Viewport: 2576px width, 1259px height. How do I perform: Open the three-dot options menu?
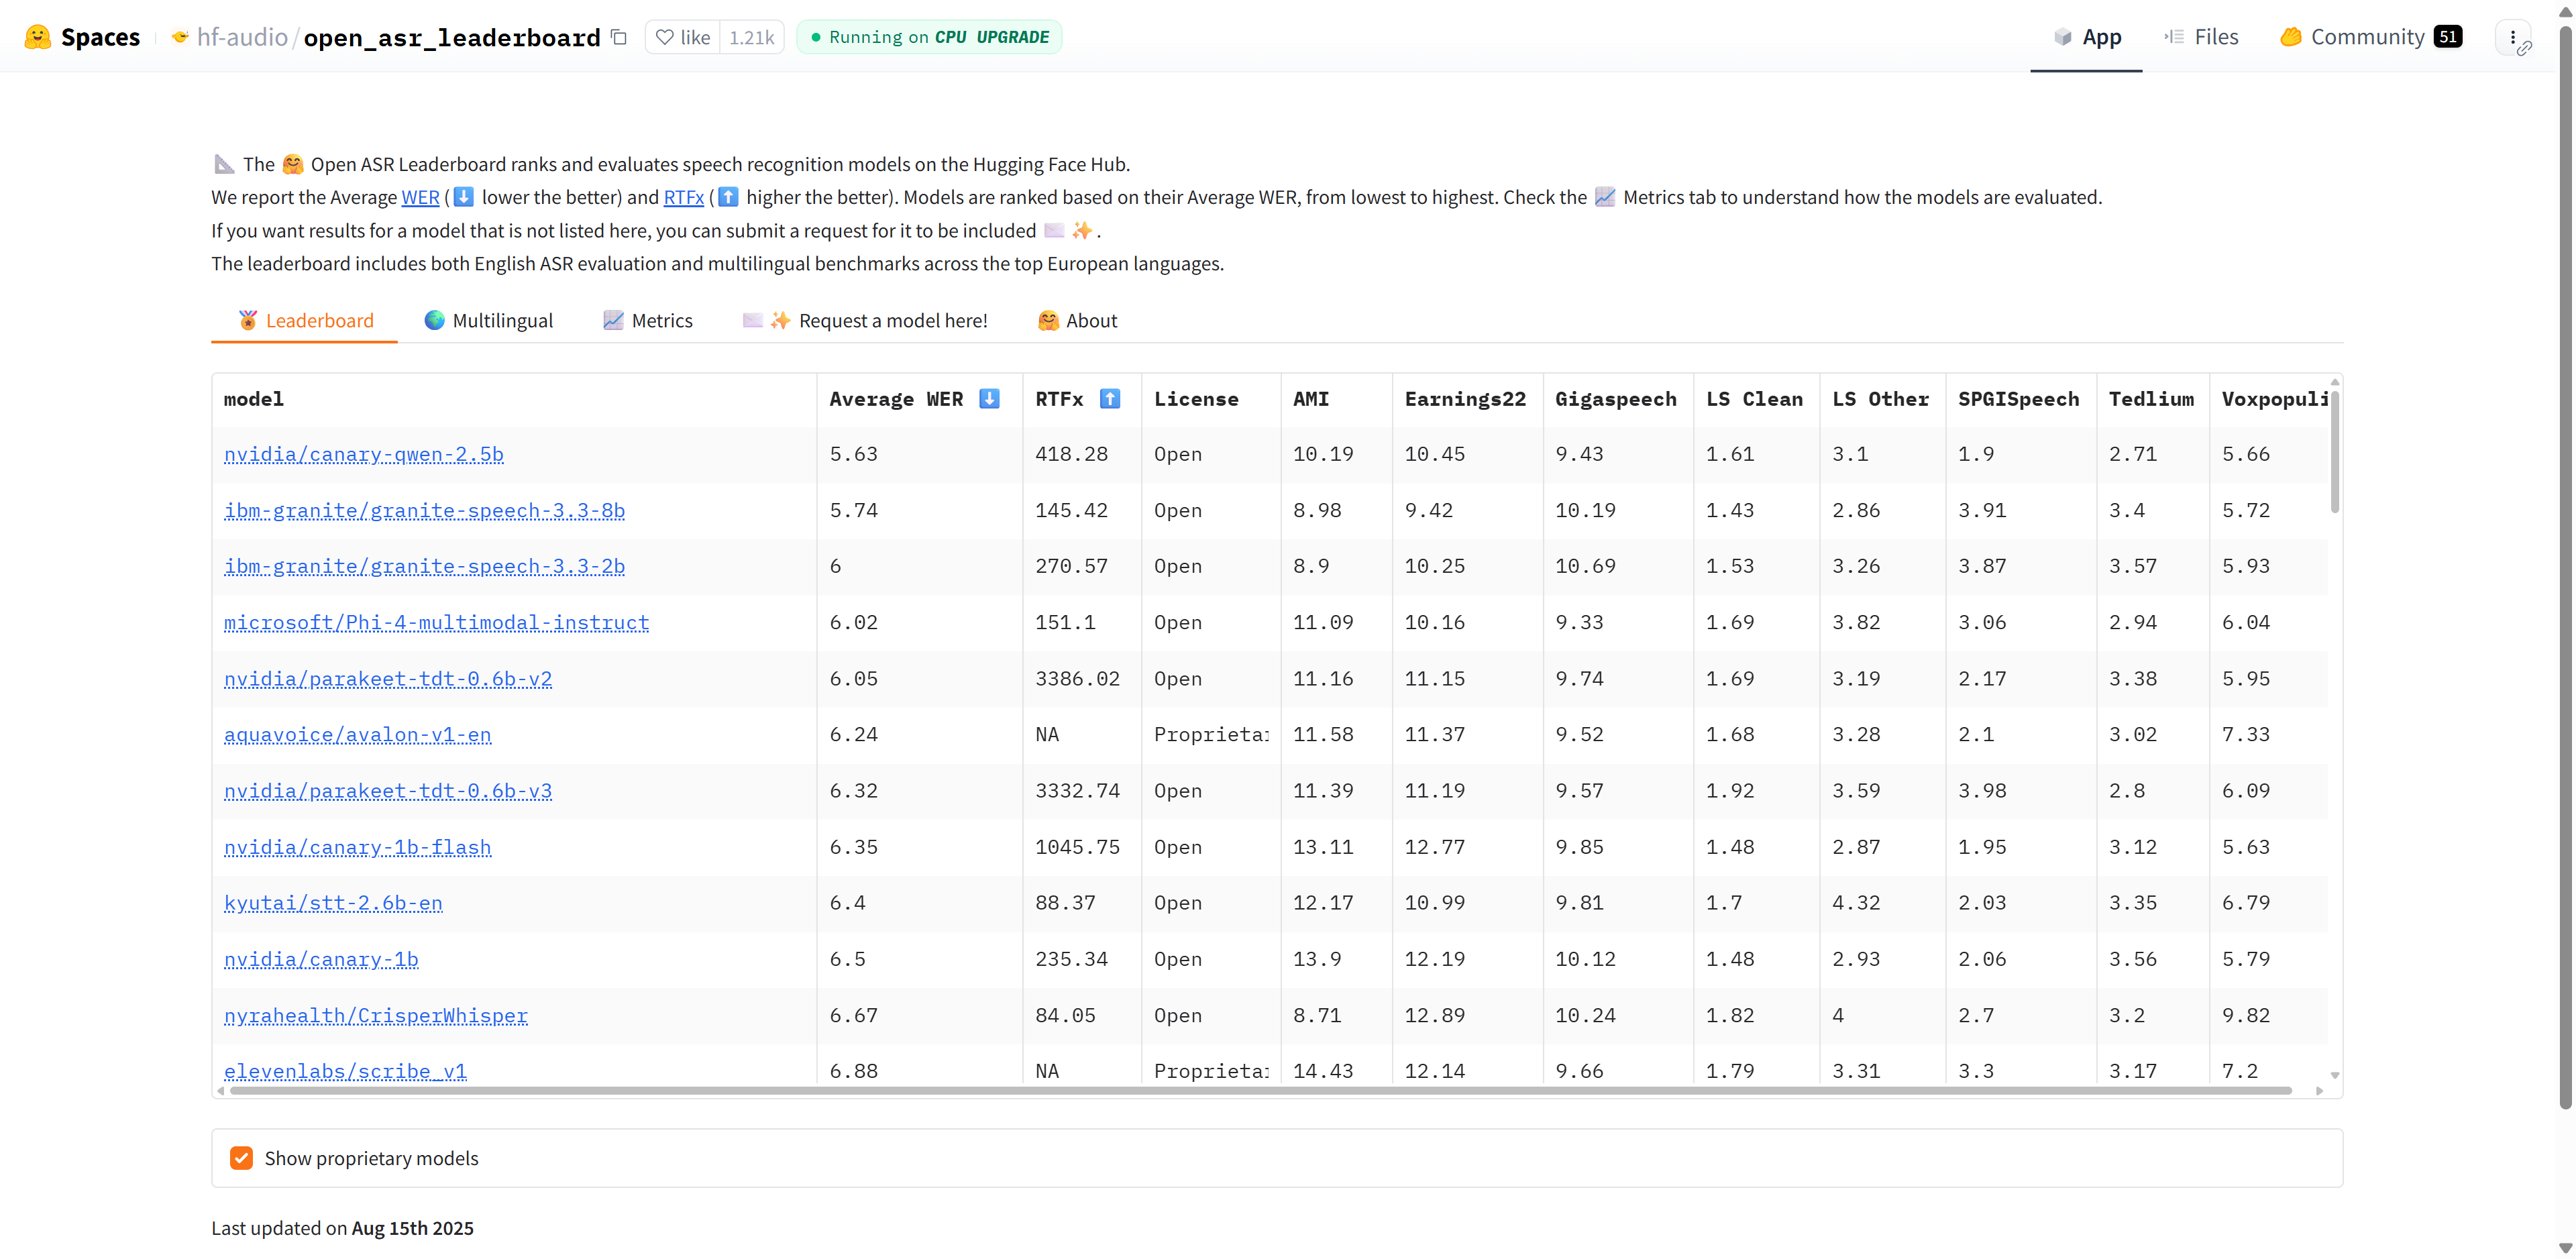(x=2512, y=37)
